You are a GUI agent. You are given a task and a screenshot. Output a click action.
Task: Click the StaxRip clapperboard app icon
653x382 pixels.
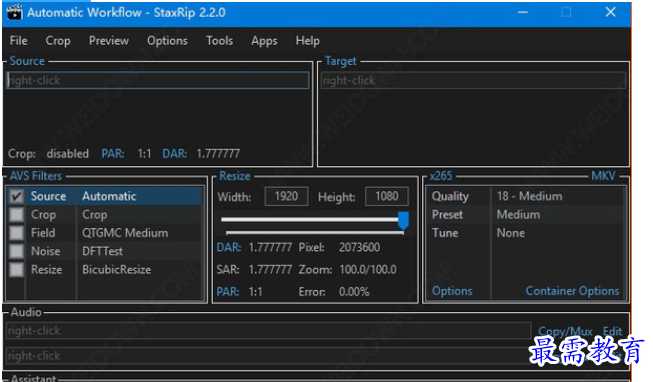(14, 12)
